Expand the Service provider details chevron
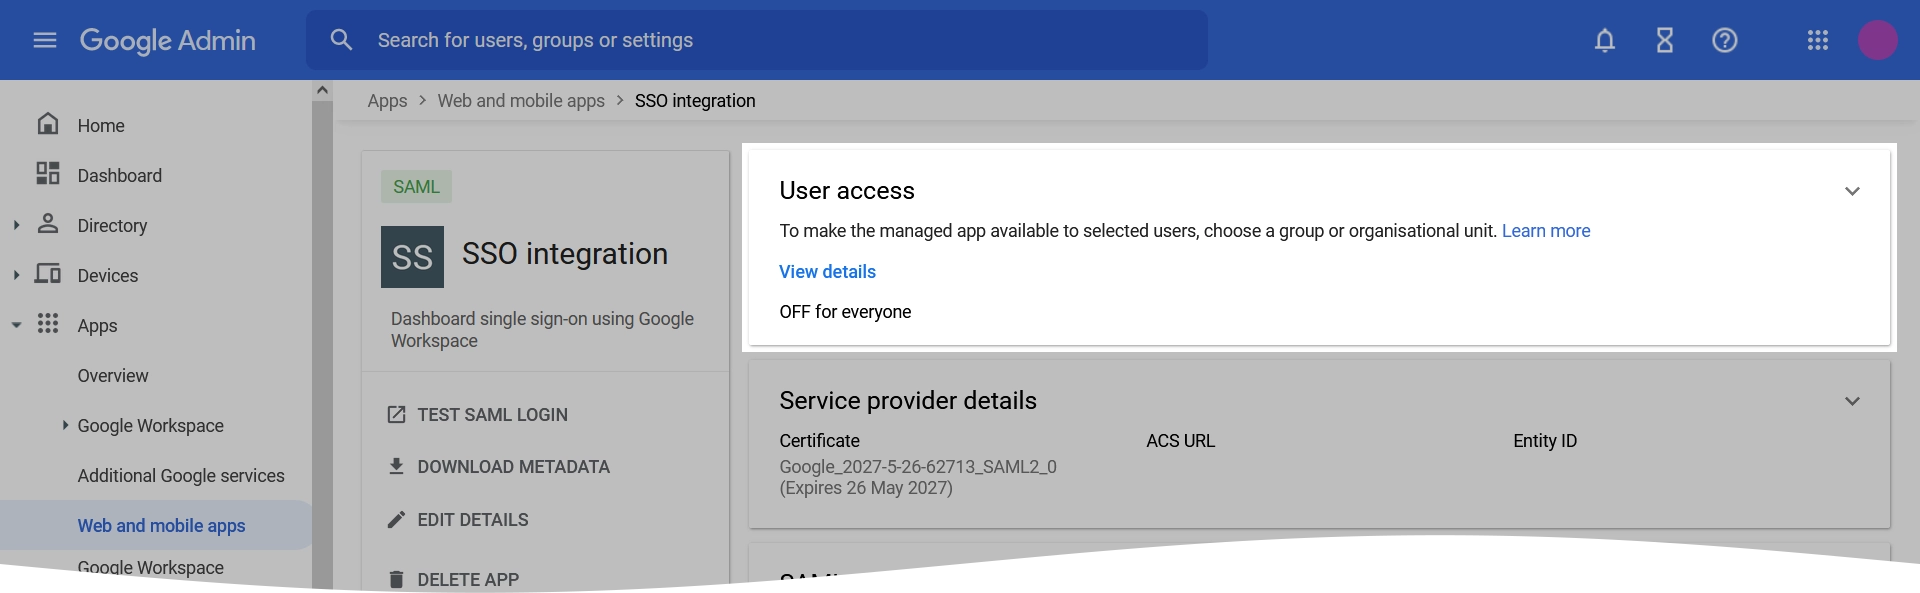 coord(1852,401)
